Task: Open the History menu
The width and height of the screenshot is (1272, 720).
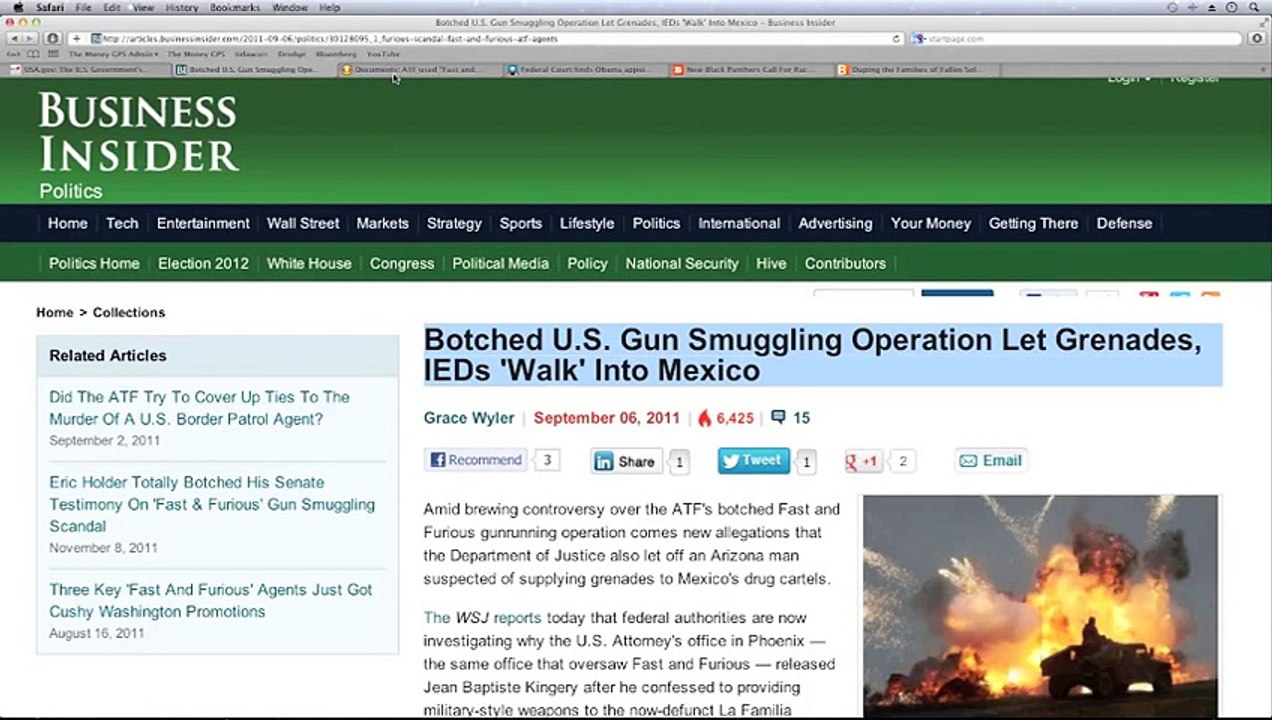Action: coord(182,7)
